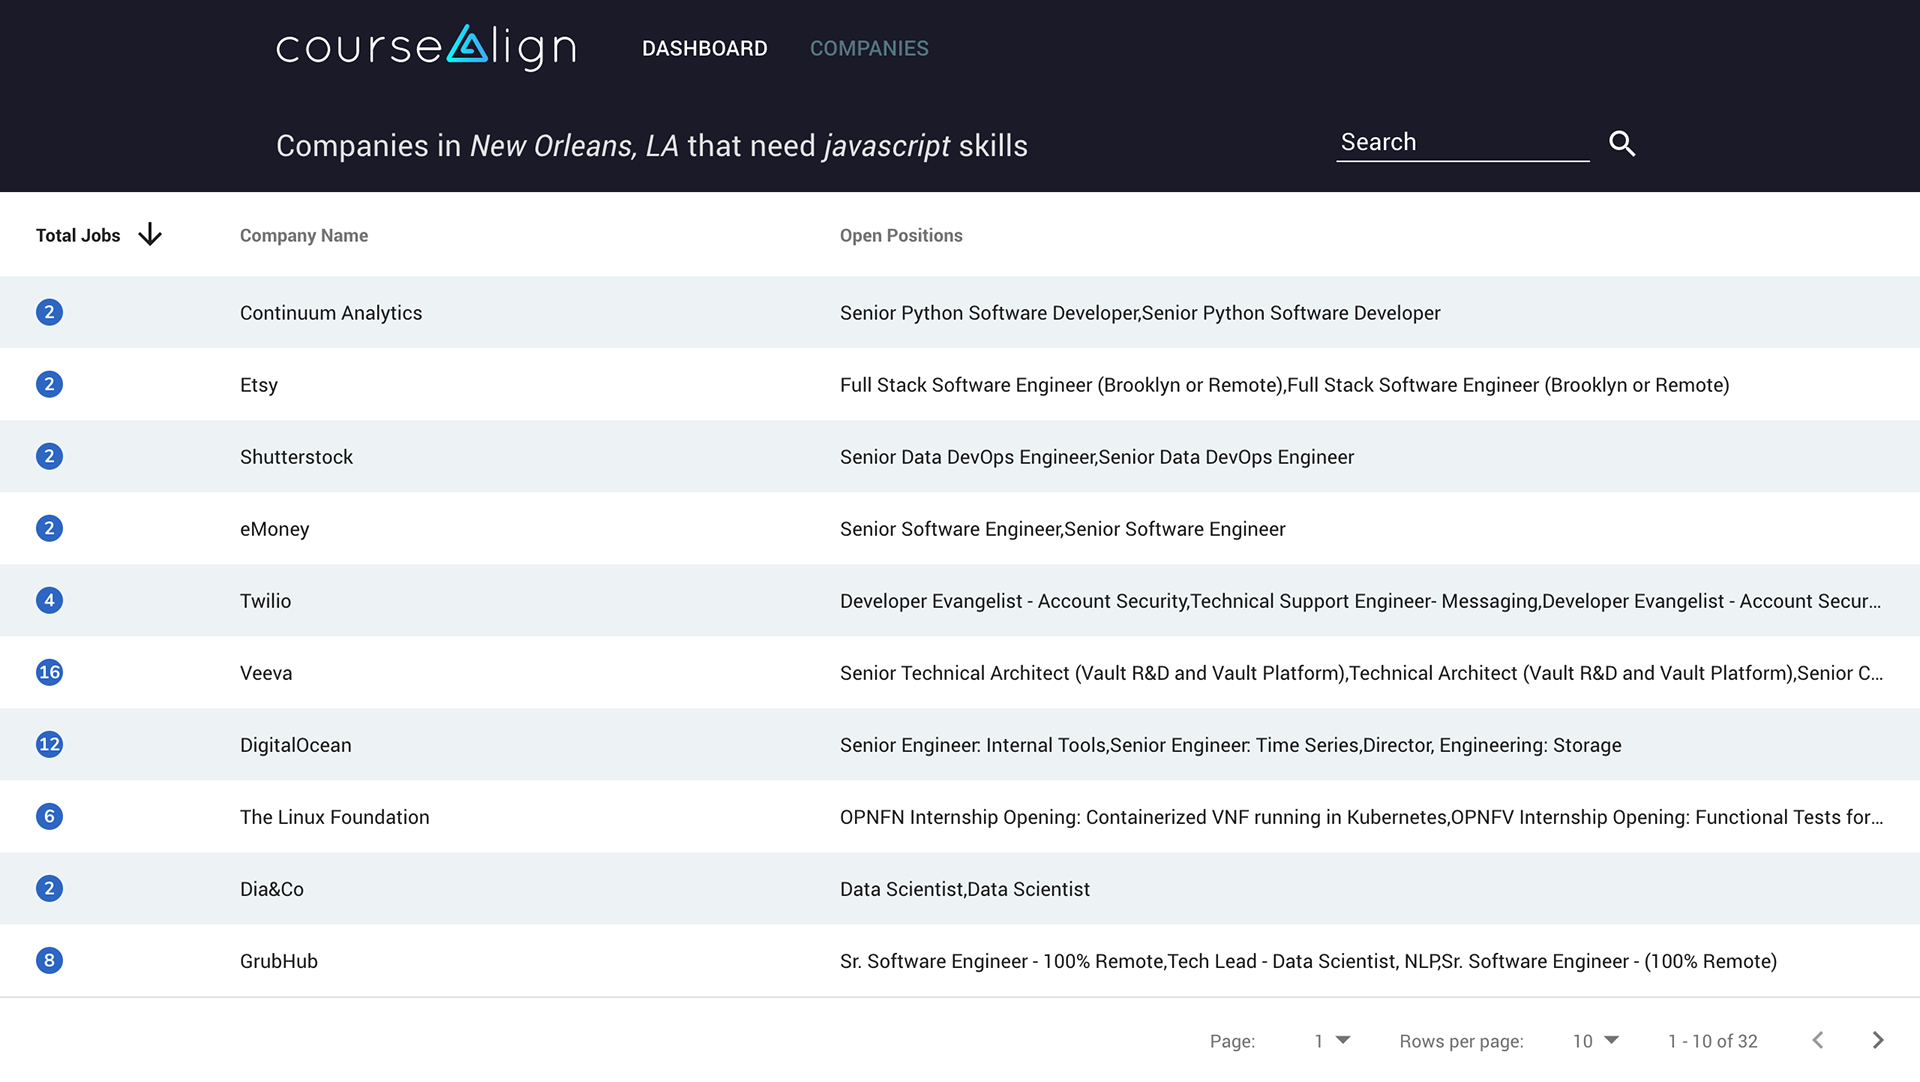Select company name Continuum Analytics
This screenshot has width=1920, height=1082.
(331, 313)
